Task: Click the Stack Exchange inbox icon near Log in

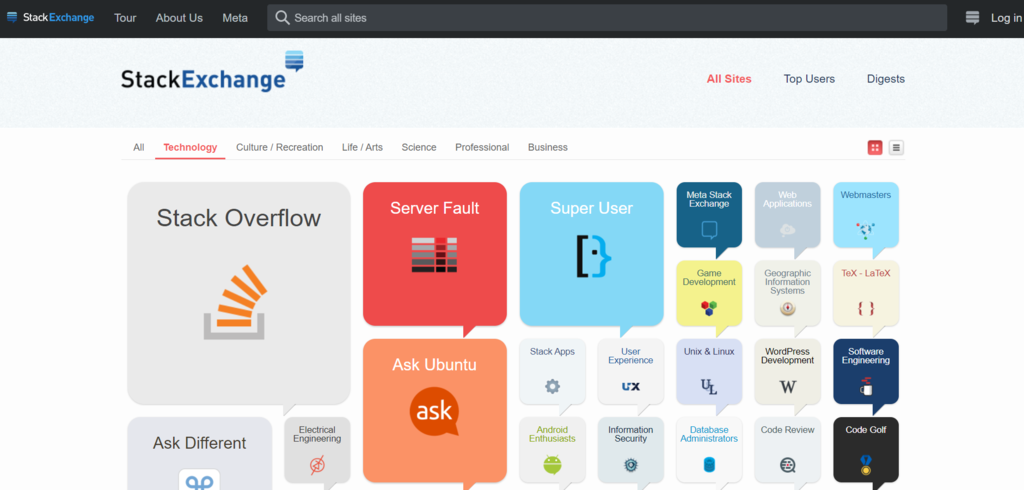Action: [x=972, y=18]
